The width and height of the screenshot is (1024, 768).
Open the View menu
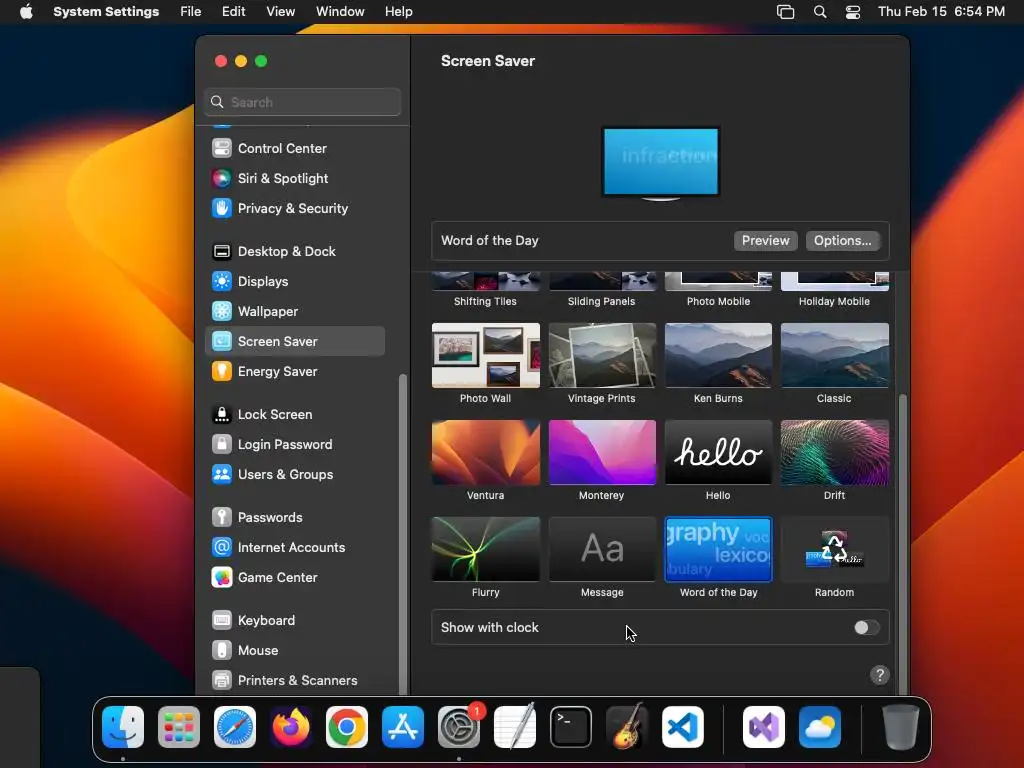(280, 12)
